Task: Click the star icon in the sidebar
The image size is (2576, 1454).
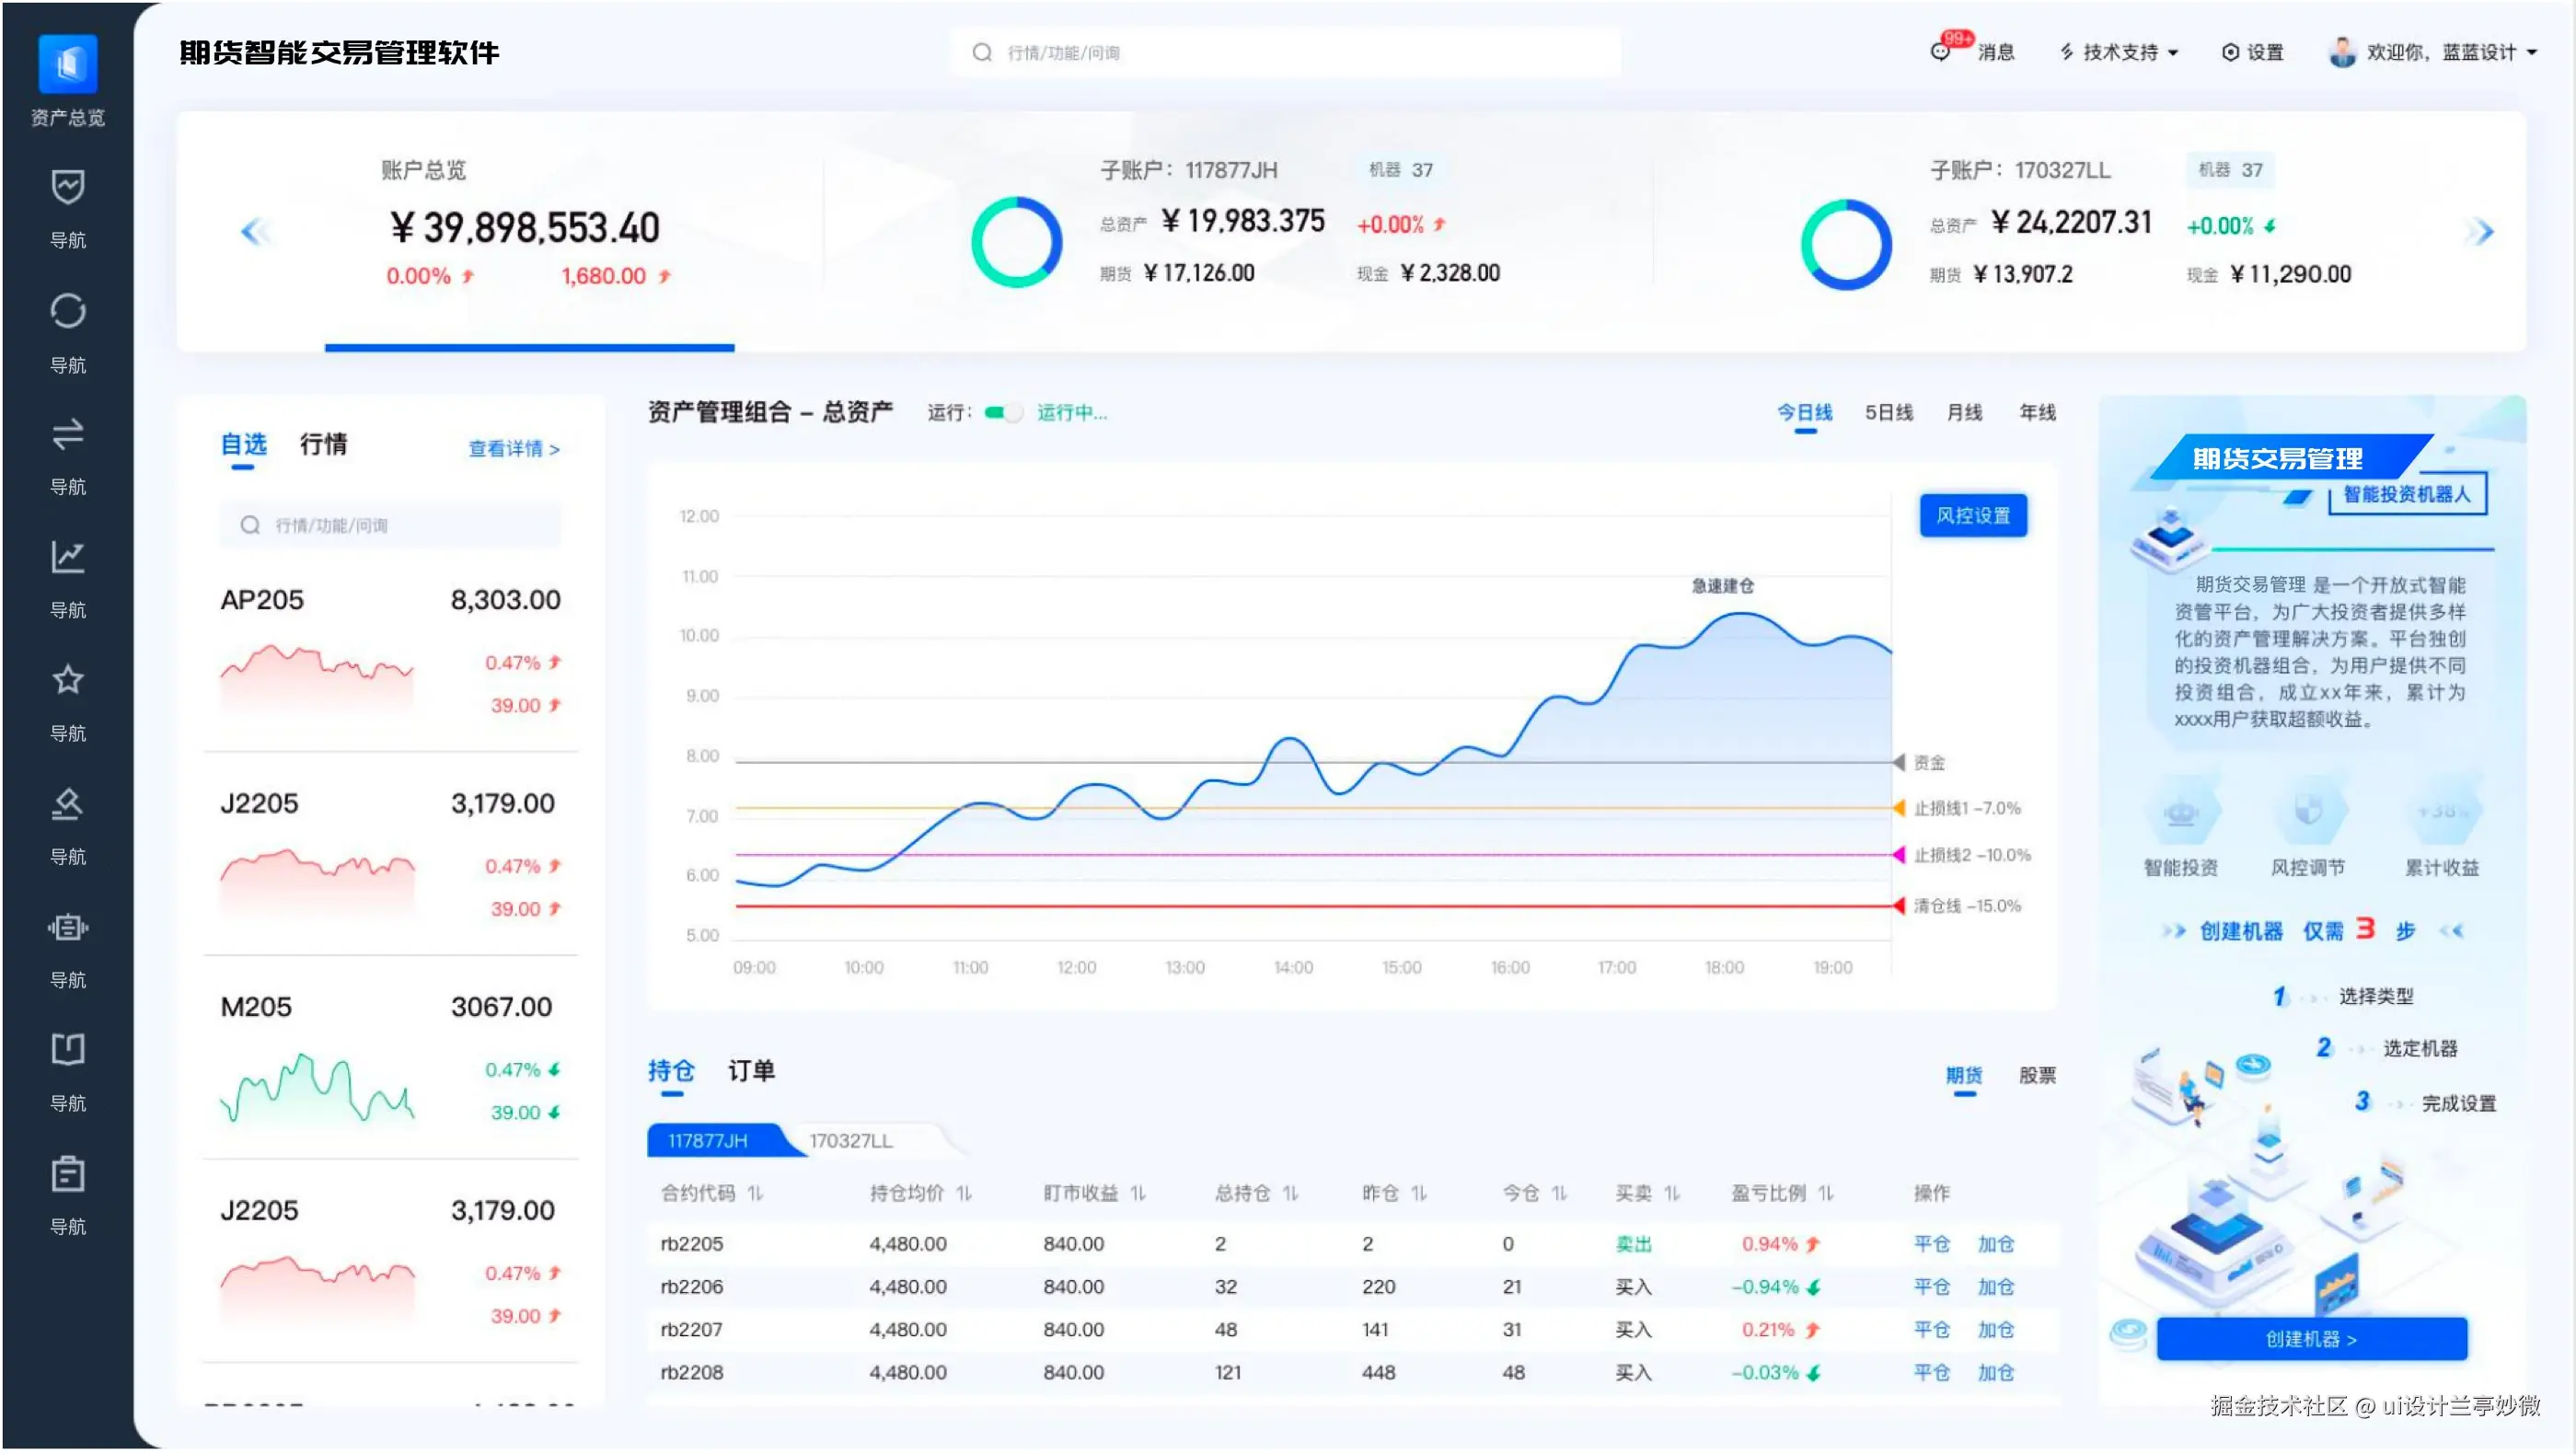Action: (x=67, y=680)
